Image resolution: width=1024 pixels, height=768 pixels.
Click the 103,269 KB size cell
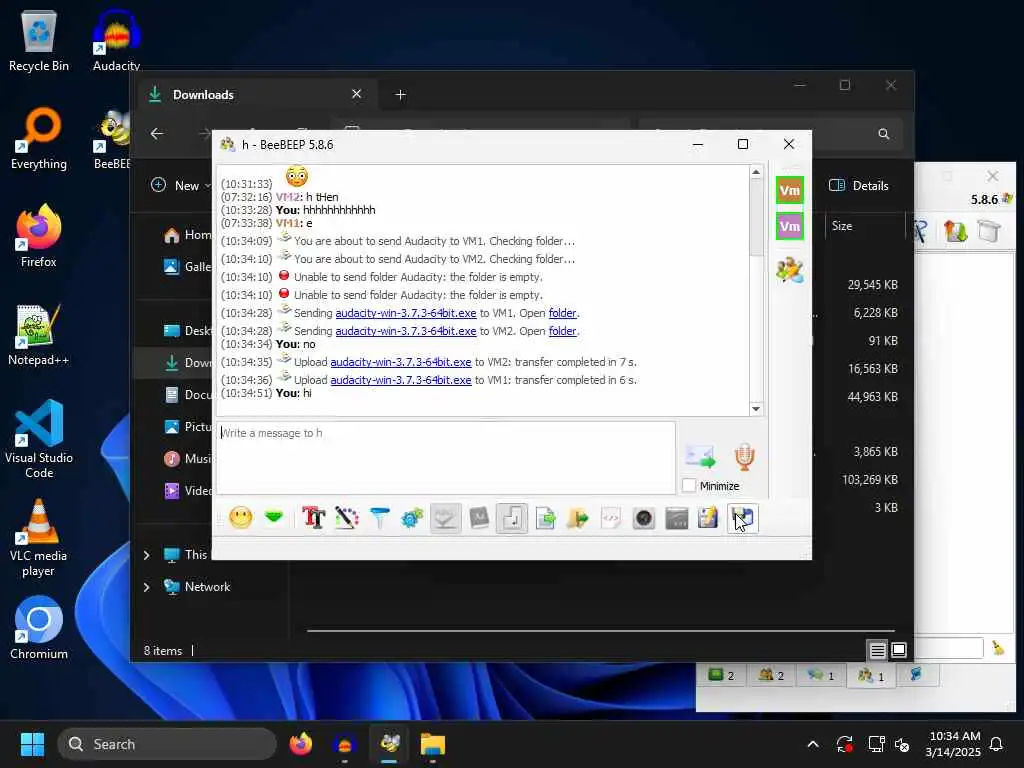(870, 479)
